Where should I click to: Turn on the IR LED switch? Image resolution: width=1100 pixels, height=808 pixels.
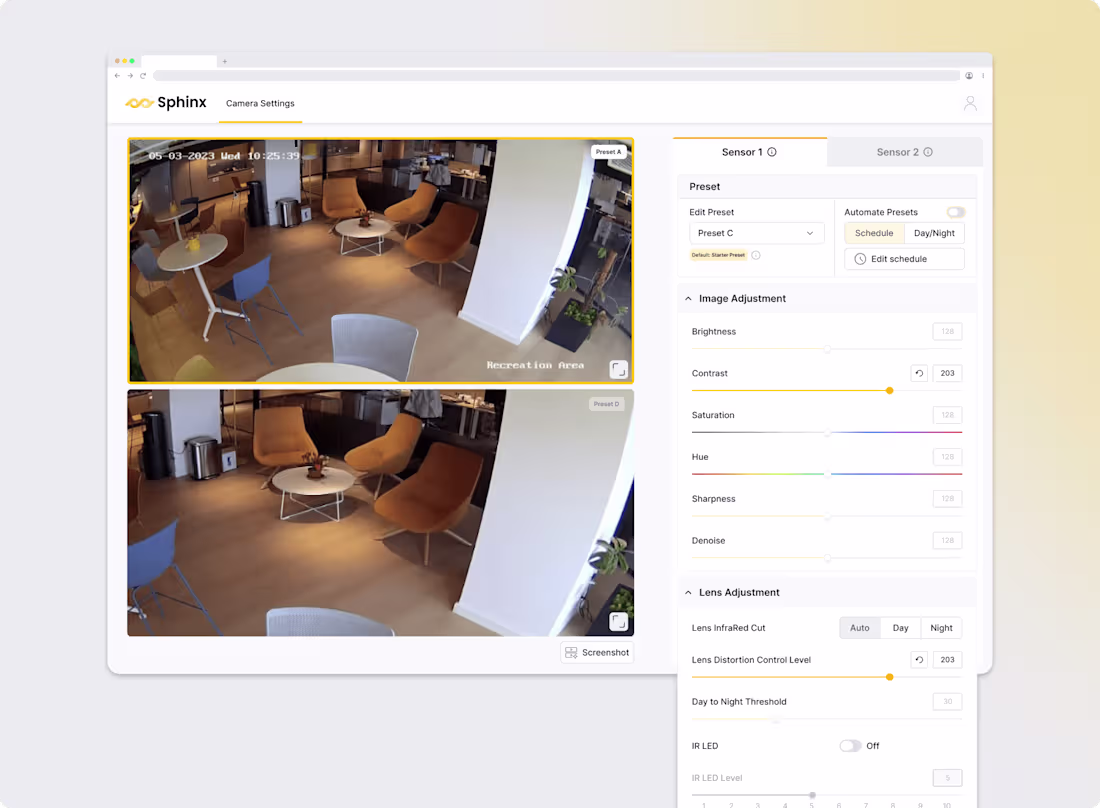pos(850,746)
